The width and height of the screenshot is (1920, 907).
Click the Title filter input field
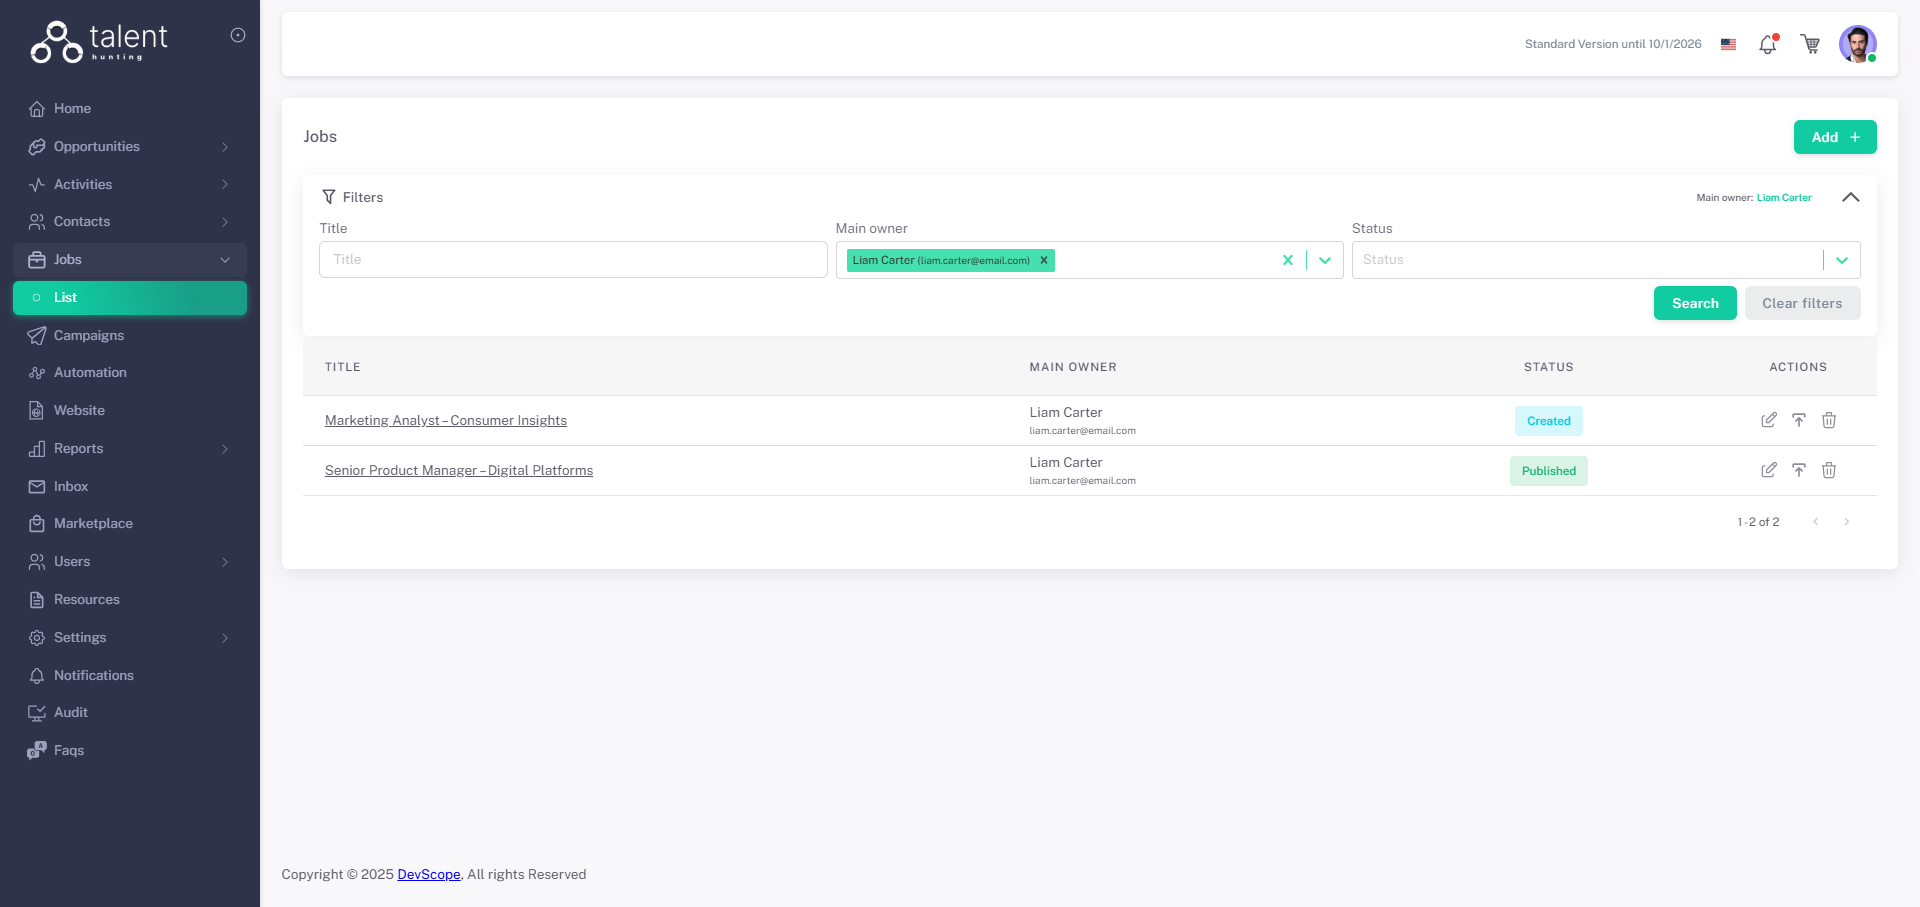click(x=572, y=260)
